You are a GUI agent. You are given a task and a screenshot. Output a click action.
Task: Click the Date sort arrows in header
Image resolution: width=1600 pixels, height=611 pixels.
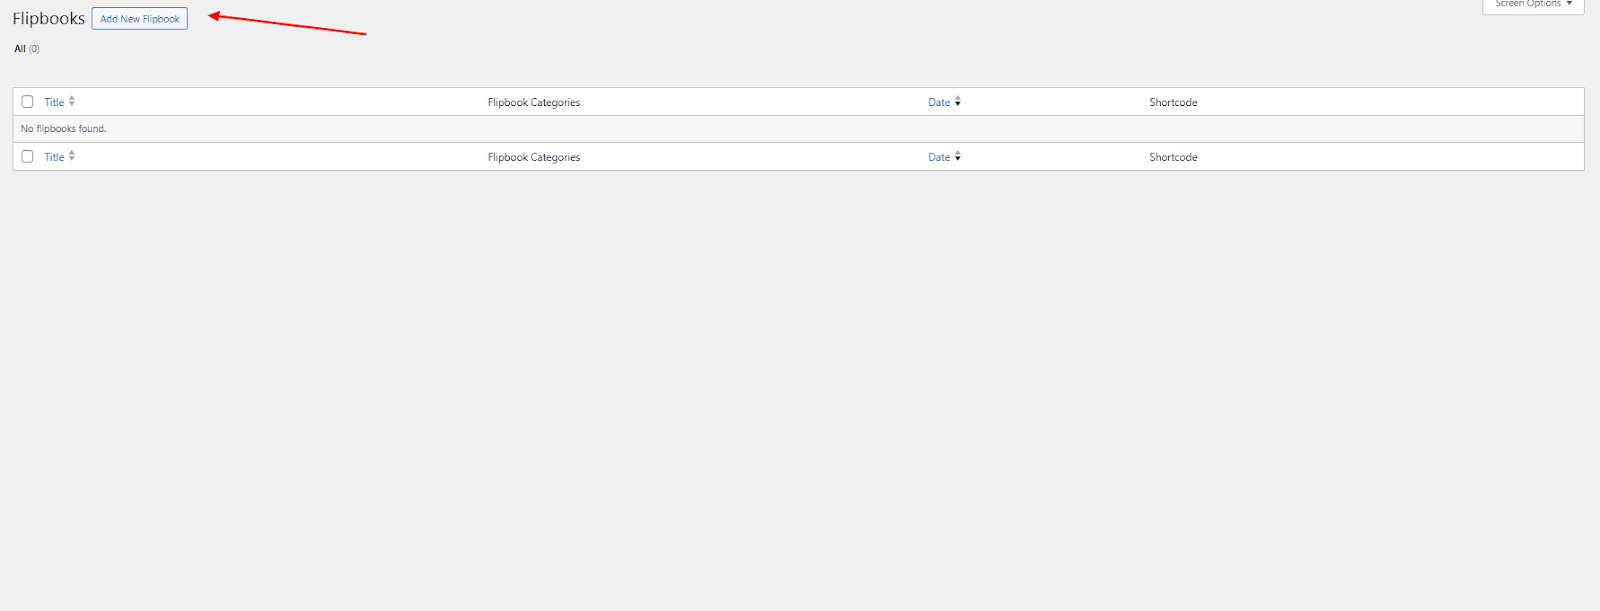click(x=958, y=102)
